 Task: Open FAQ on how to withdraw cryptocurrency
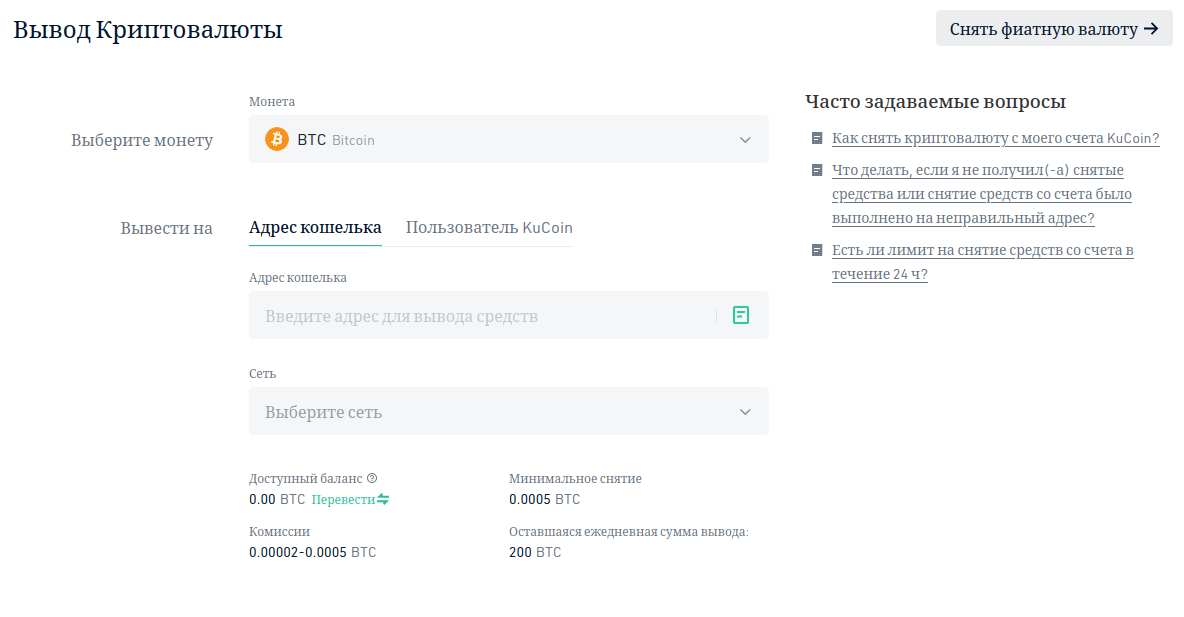click(995, 138)
